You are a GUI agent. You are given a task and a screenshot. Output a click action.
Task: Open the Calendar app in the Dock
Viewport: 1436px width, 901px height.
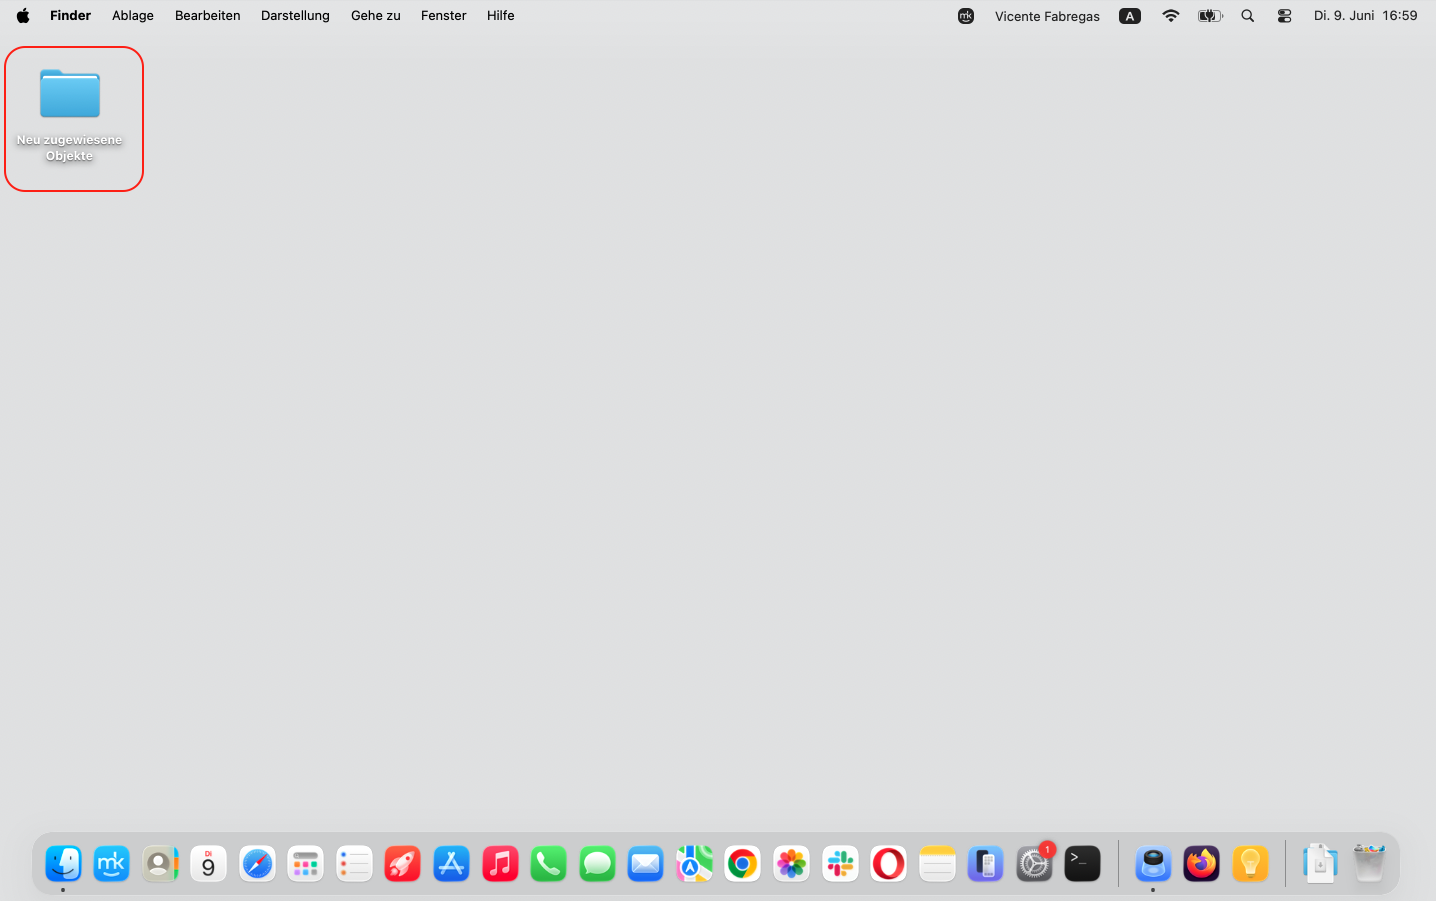[208, 863]
